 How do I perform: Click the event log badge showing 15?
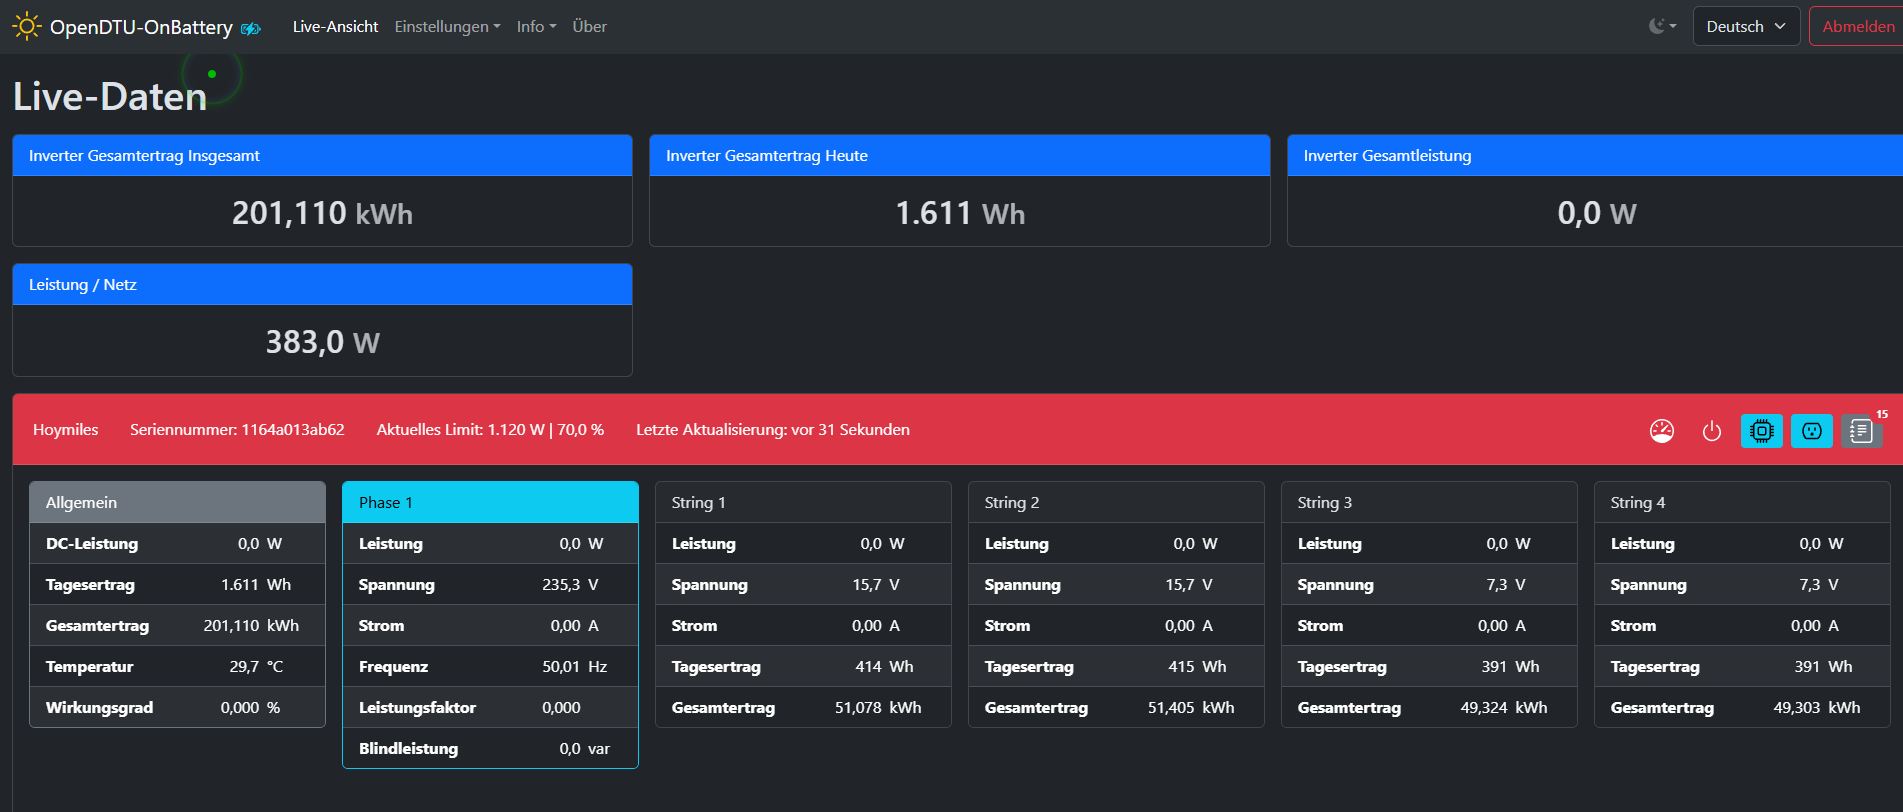pyautogui.click(x=1882, y=414)
